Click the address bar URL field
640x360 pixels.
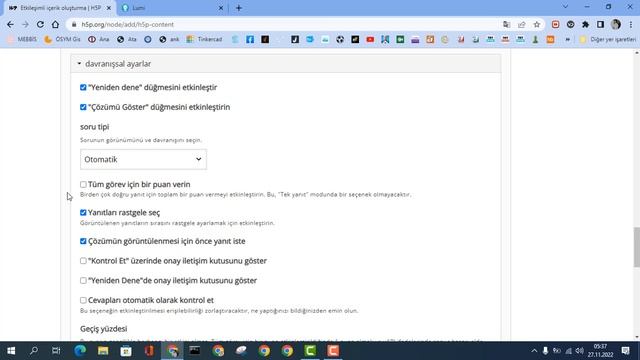[286, 24]
